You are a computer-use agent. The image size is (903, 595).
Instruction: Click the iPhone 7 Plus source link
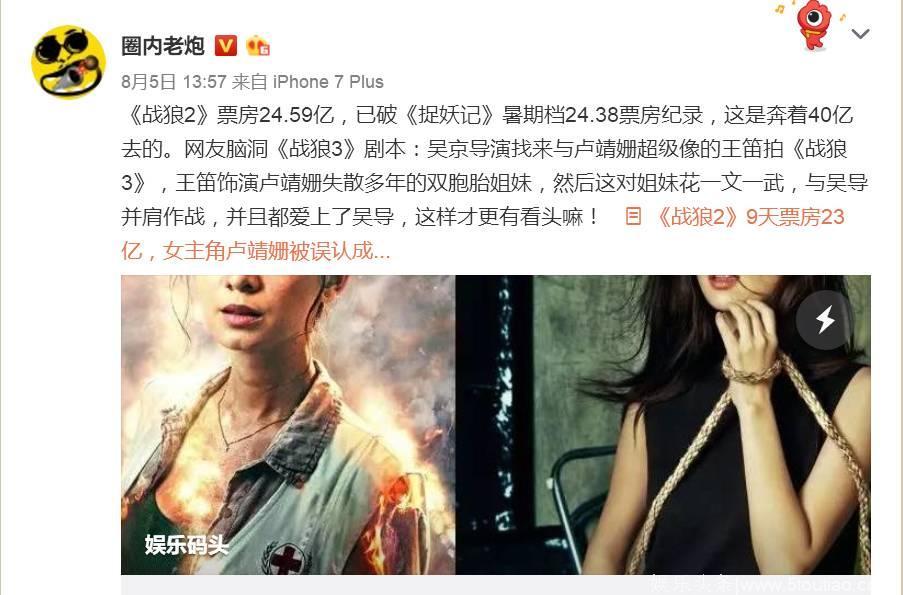328,82
